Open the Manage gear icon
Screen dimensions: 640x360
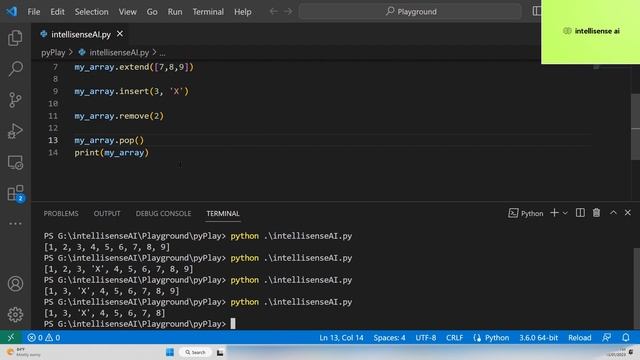[15, 314]
